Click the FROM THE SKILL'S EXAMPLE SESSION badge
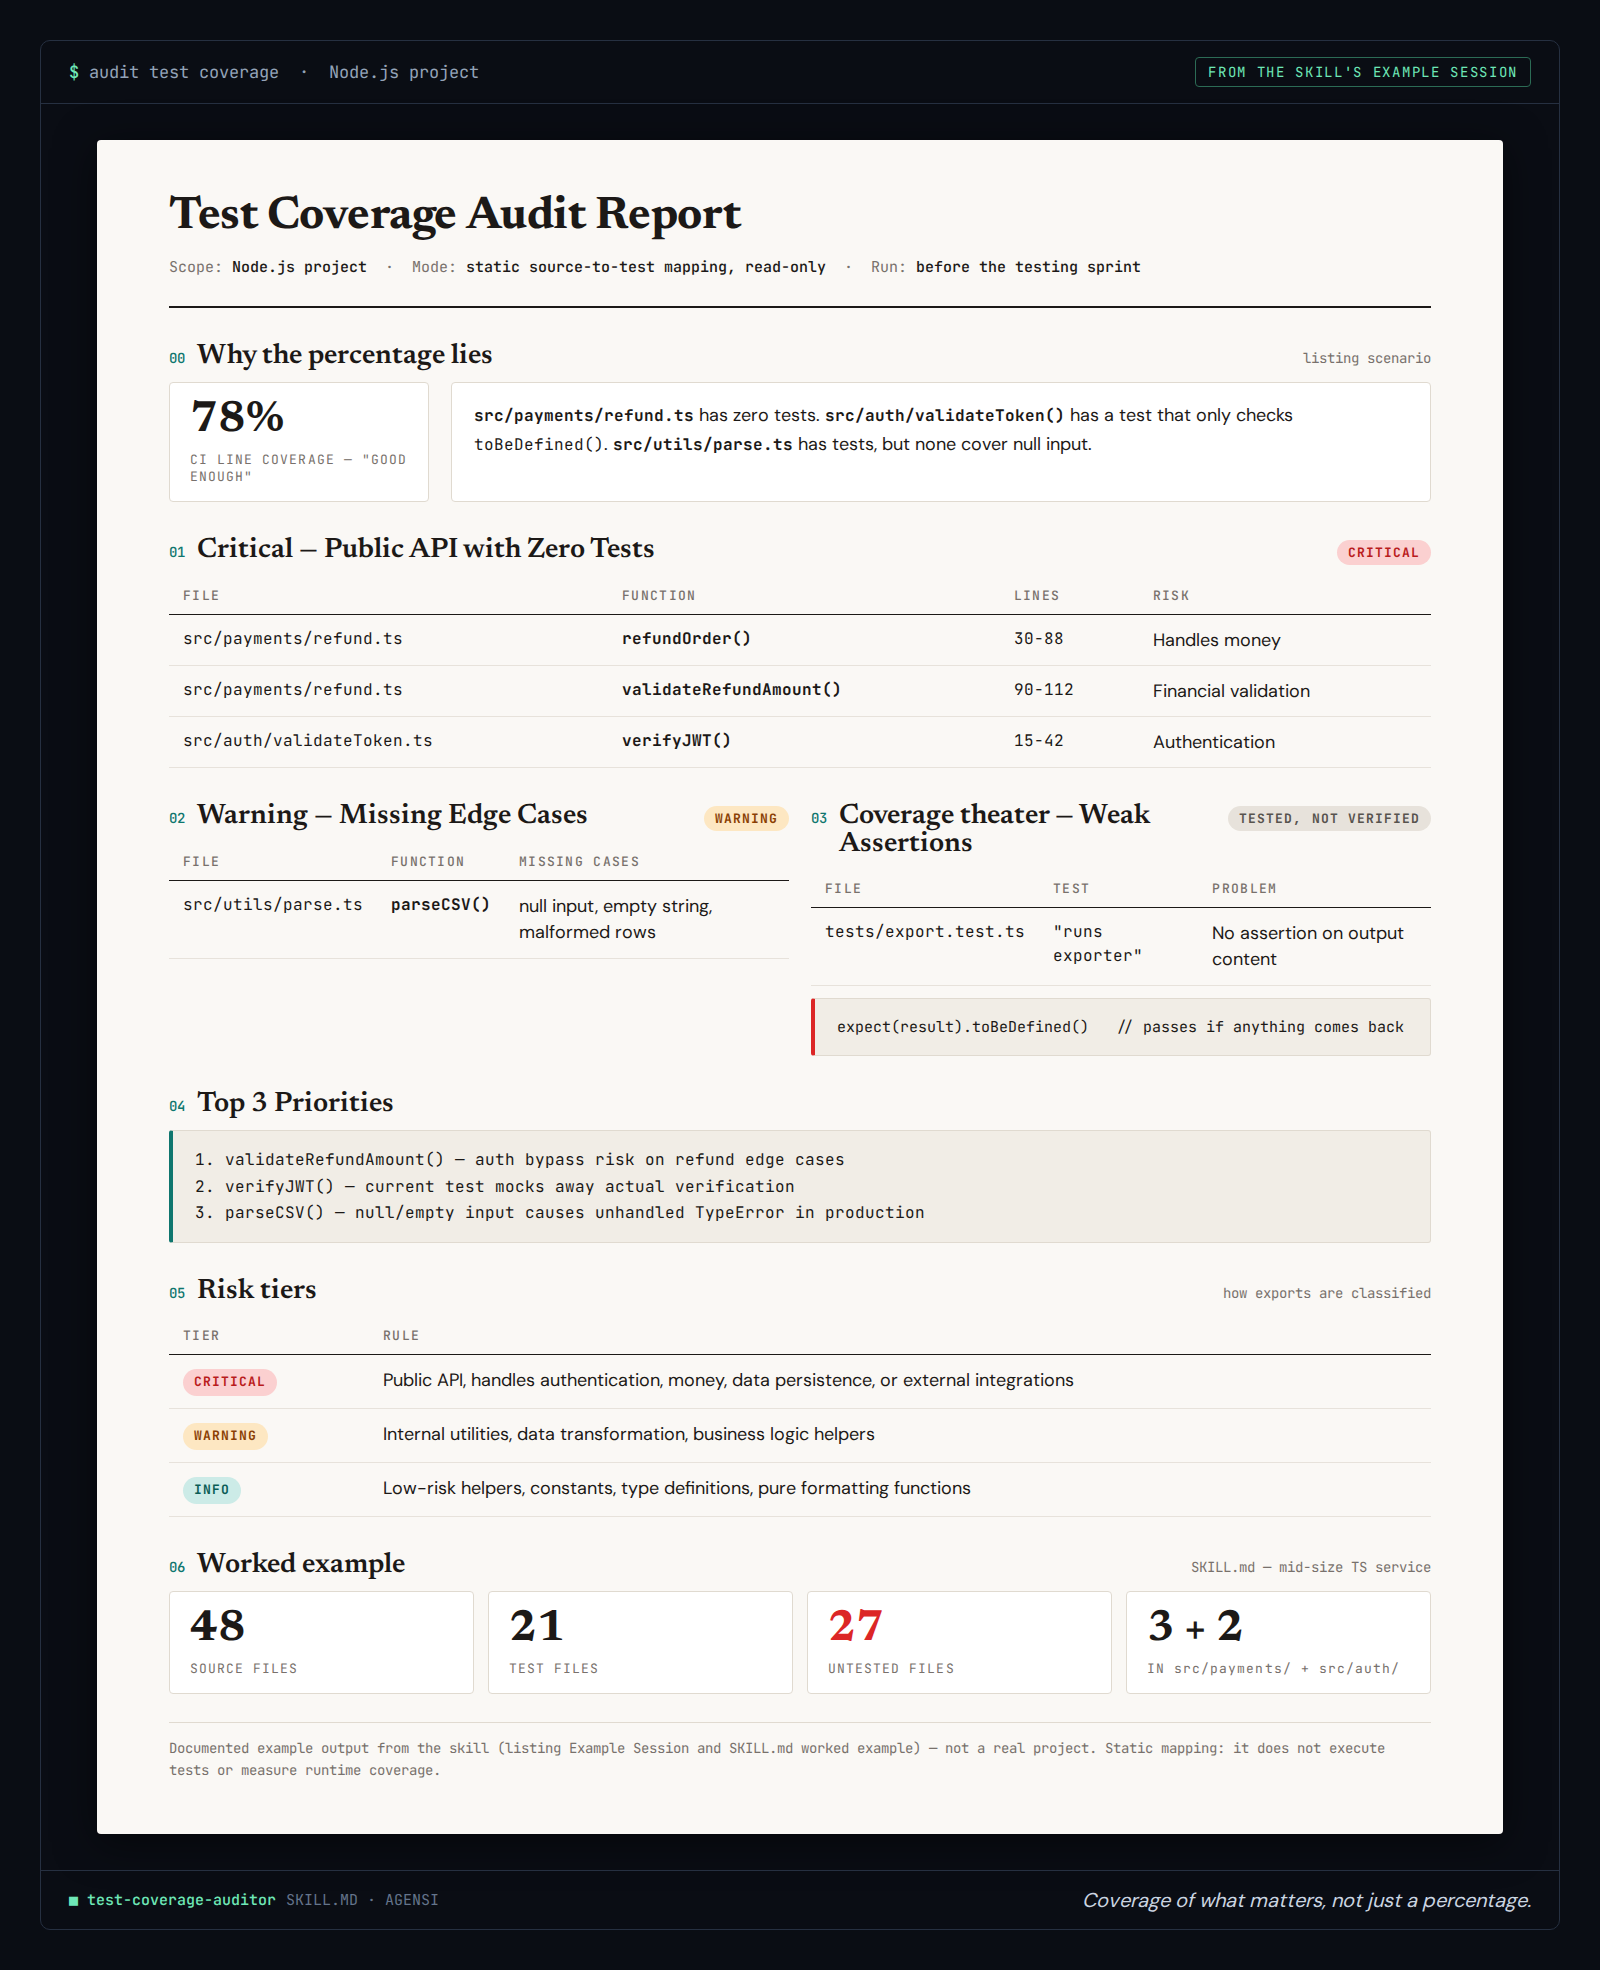1600x1970 pixels. [1362, 72]
